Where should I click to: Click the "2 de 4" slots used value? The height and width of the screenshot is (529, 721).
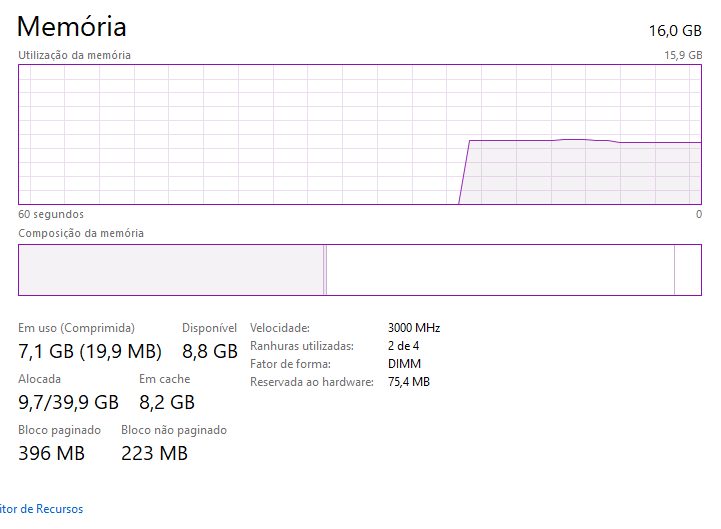click(405, 346)
